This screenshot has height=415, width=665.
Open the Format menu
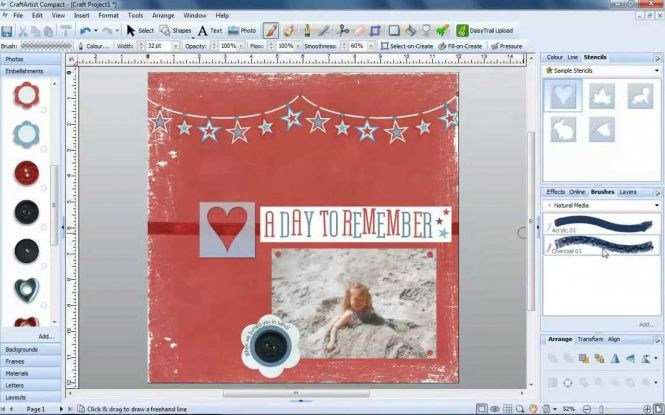pyautogui.click(x=109, y=15)
